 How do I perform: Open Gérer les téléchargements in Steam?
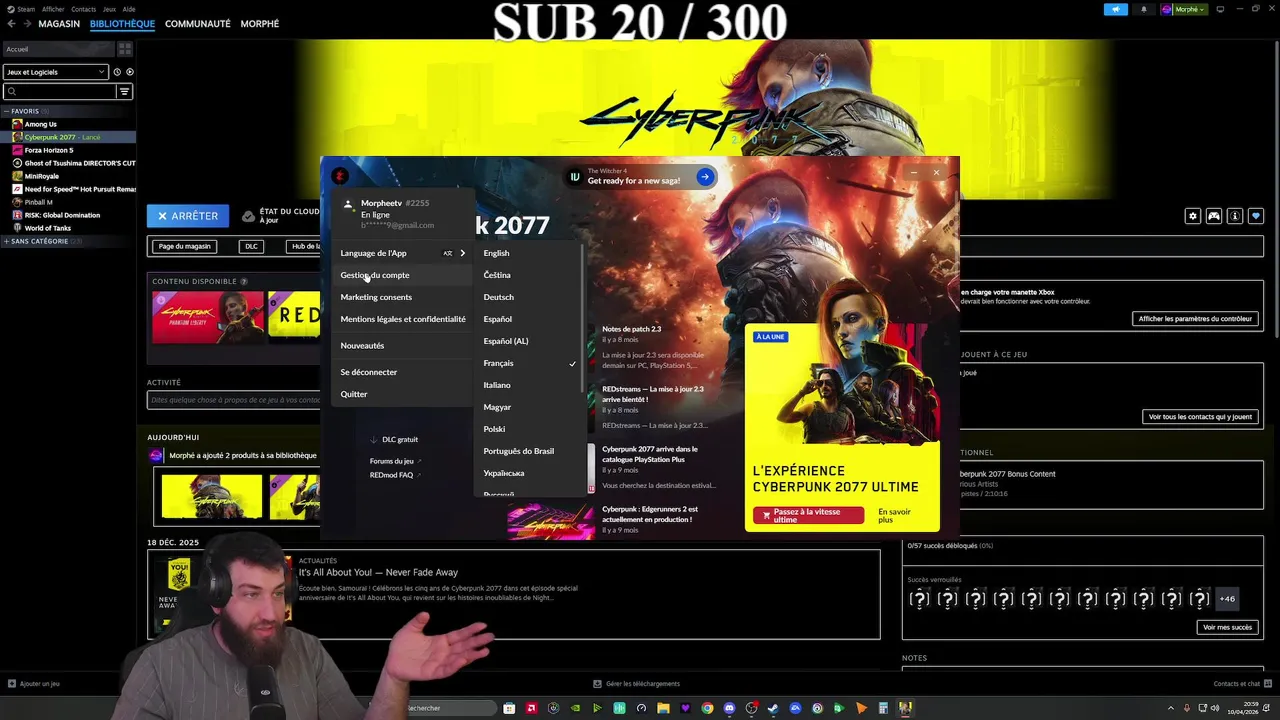(x=637, y=684)
